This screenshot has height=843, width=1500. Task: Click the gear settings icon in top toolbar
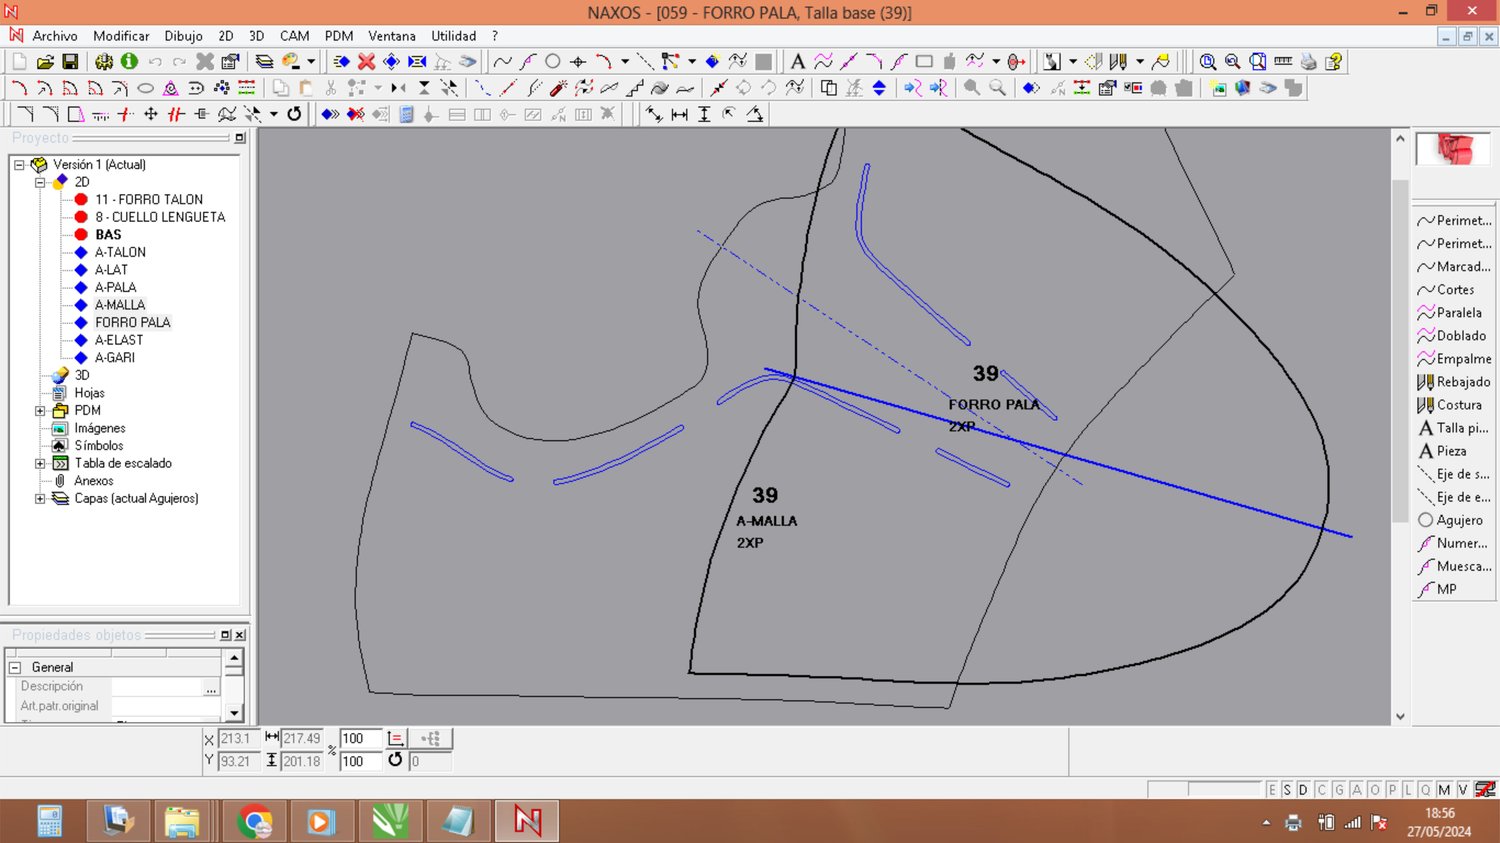[x=104, y=62]
